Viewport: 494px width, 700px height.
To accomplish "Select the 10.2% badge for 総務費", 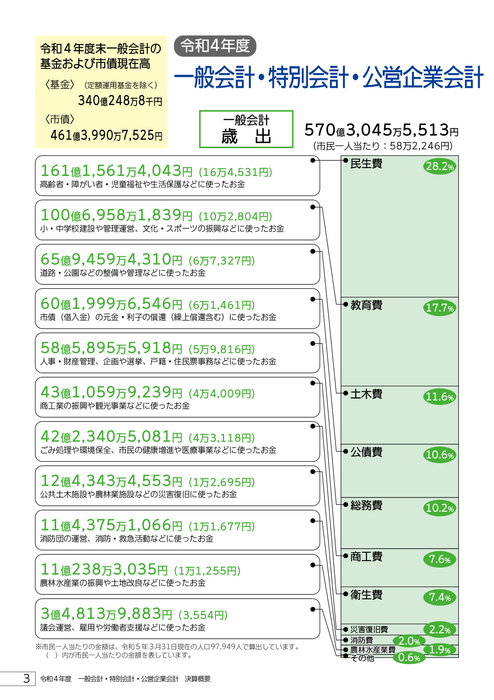I will coord(440,508).
